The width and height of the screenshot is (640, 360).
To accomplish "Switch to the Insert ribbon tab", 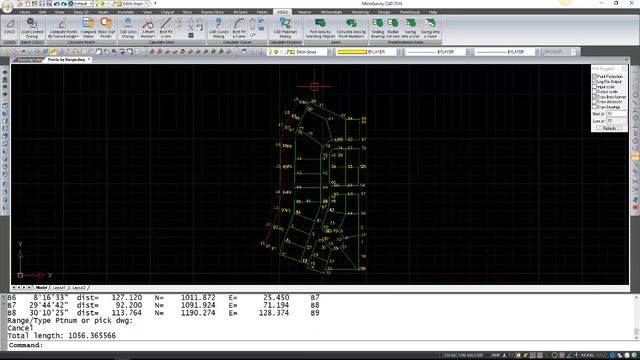I will 103,12.
